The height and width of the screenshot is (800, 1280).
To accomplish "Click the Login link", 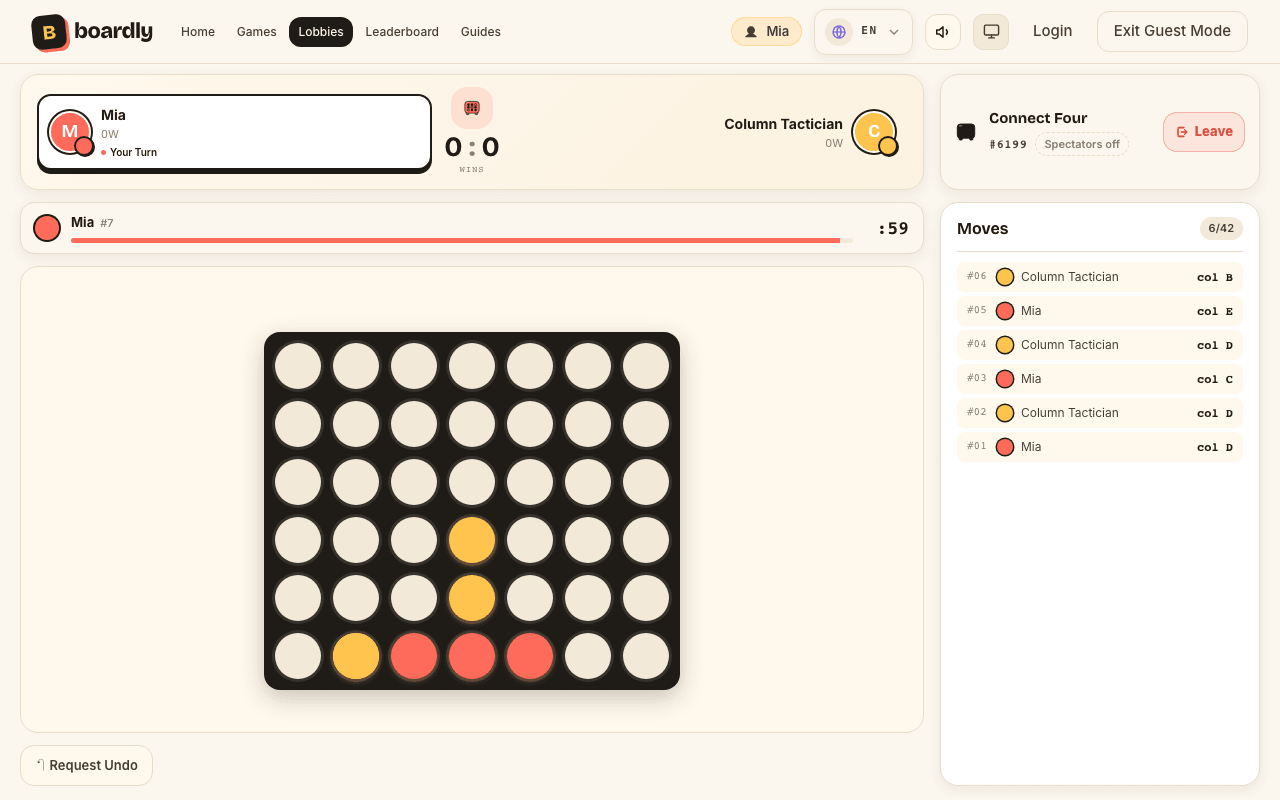I will [1052, 31].
